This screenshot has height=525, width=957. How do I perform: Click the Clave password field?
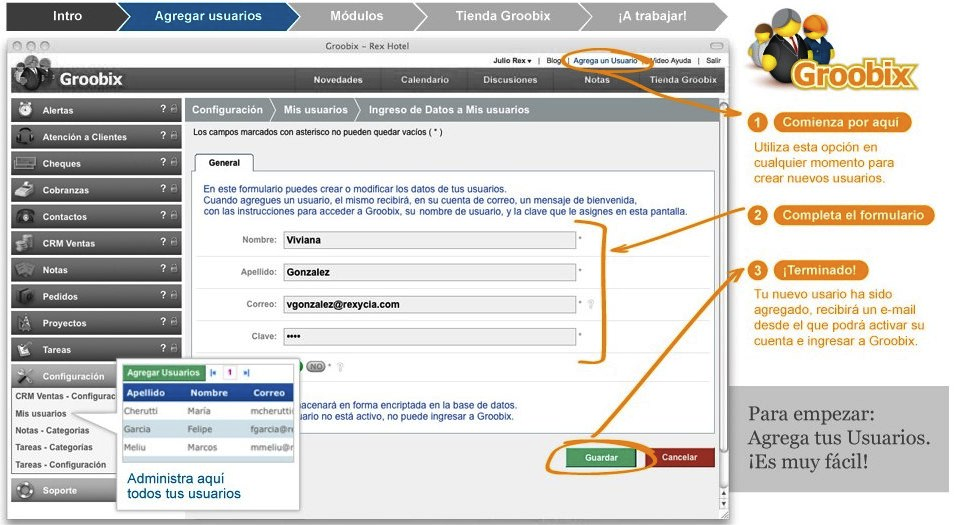click(430, 336)
